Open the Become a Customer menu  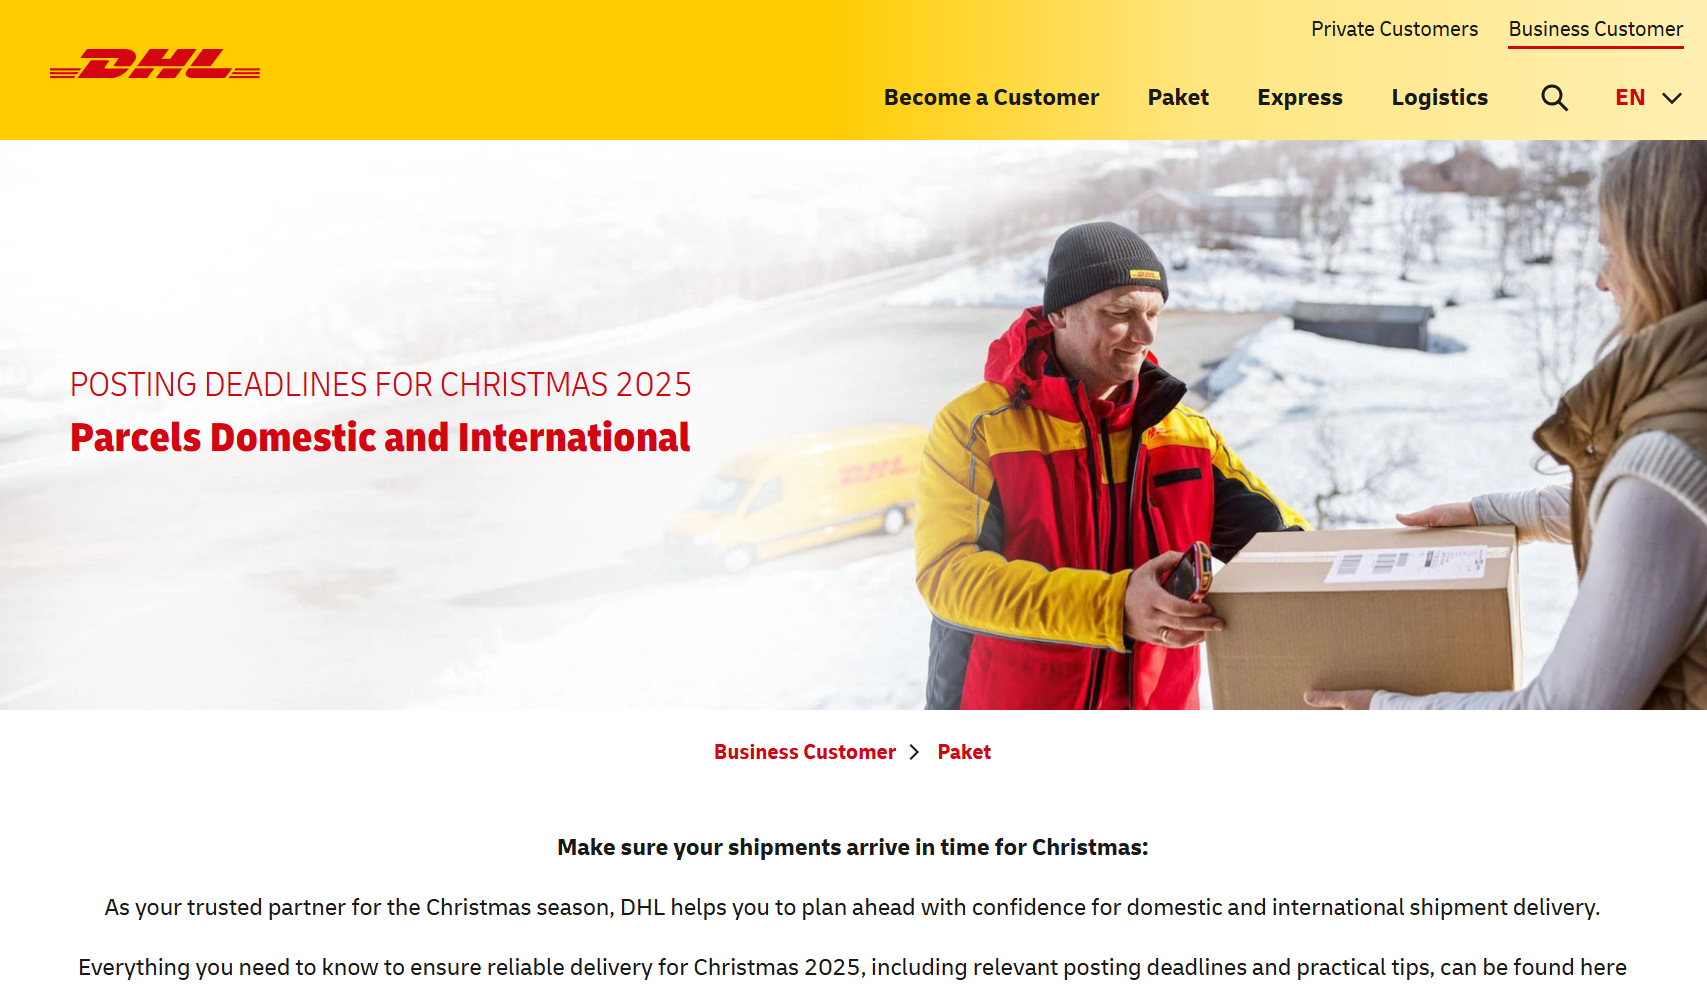pos(991,98)
